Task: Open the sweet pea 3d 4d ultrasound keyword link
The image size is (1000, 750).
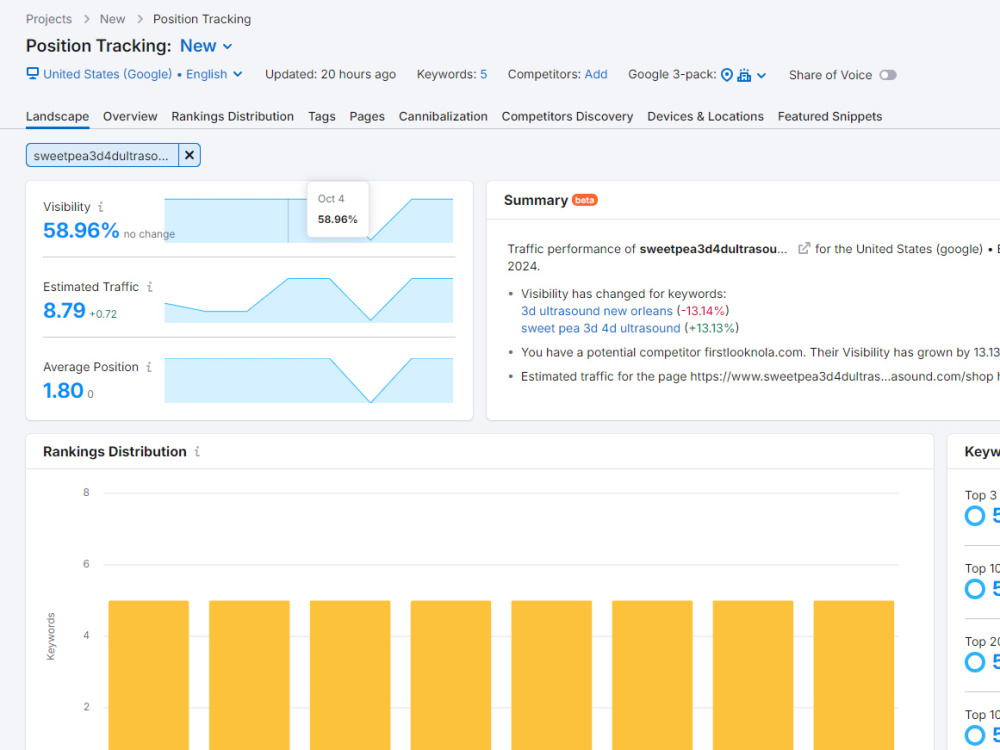Action: point(600,328)
